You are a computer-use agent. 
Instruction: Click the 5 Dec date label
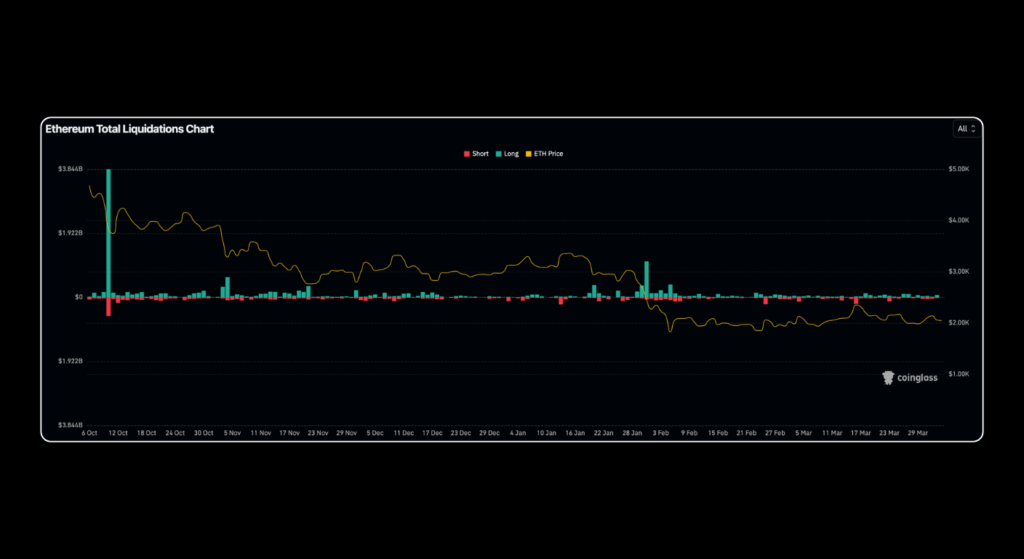click(375, 433)
